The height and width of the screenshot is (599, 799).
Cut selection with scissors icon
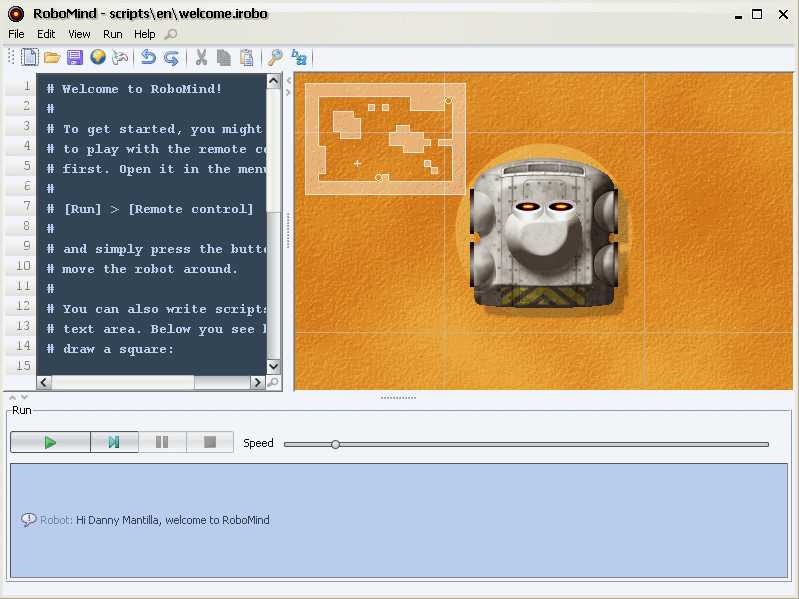(201, 58)
